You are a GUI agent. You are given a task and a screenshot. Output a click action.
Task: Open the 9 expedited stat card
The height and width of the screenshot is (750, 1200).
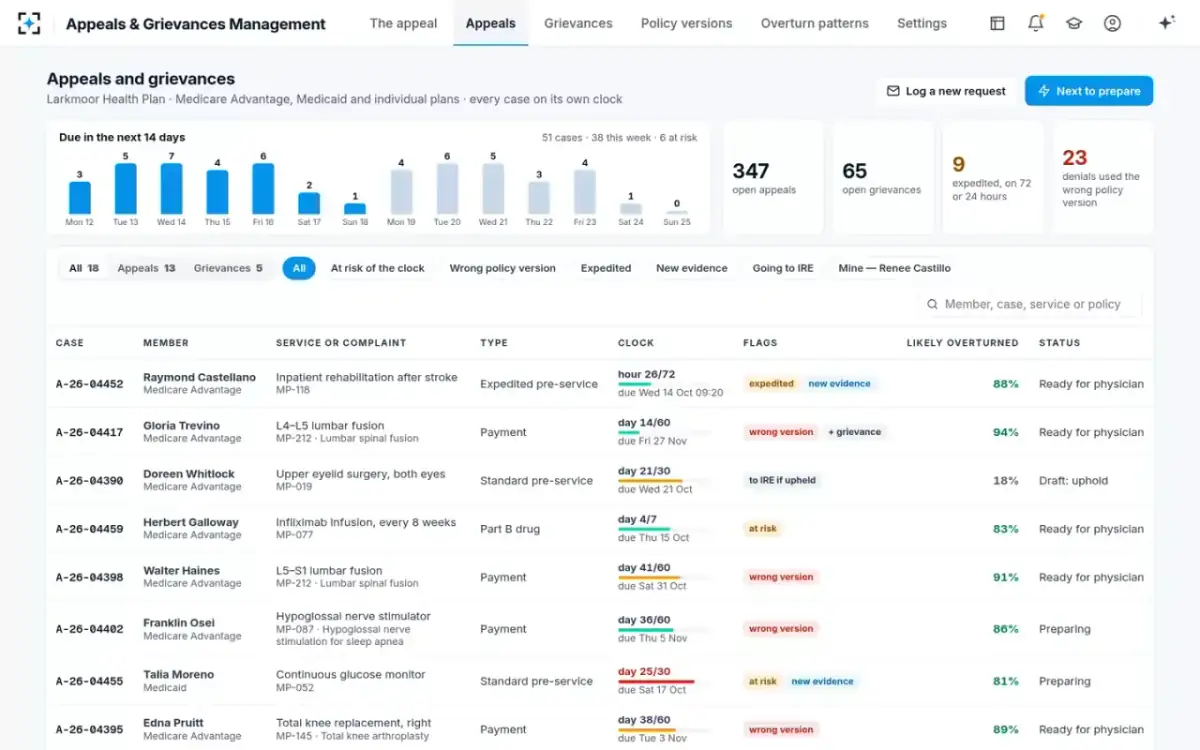(x=993, y=178)
